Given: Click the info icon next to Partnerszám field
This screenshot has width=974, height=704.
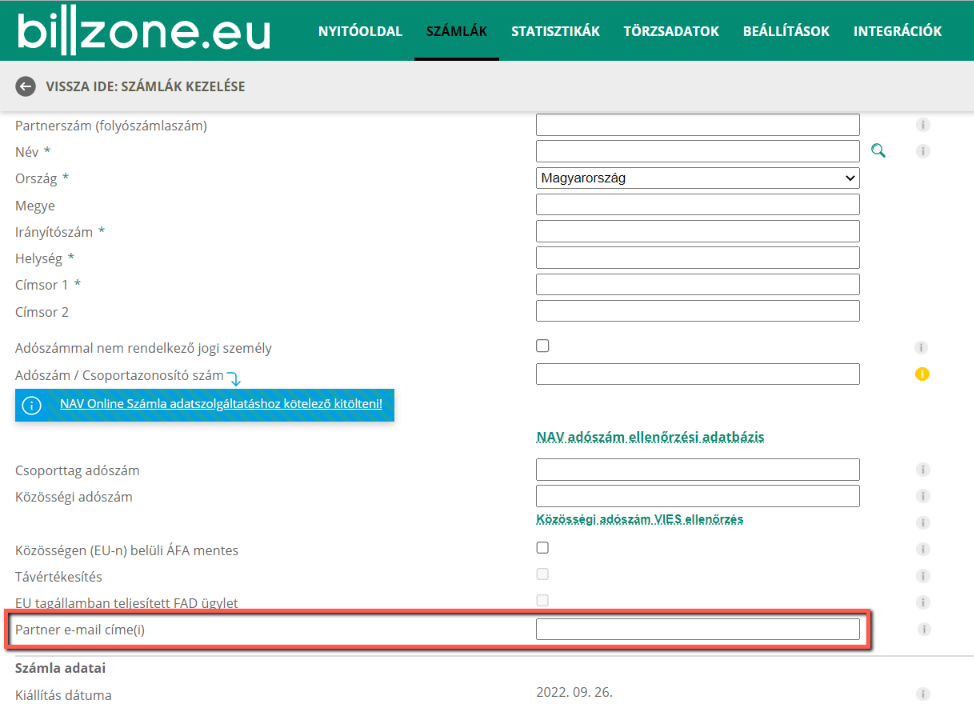Looking at the screenshot, I should click(922, 124).
